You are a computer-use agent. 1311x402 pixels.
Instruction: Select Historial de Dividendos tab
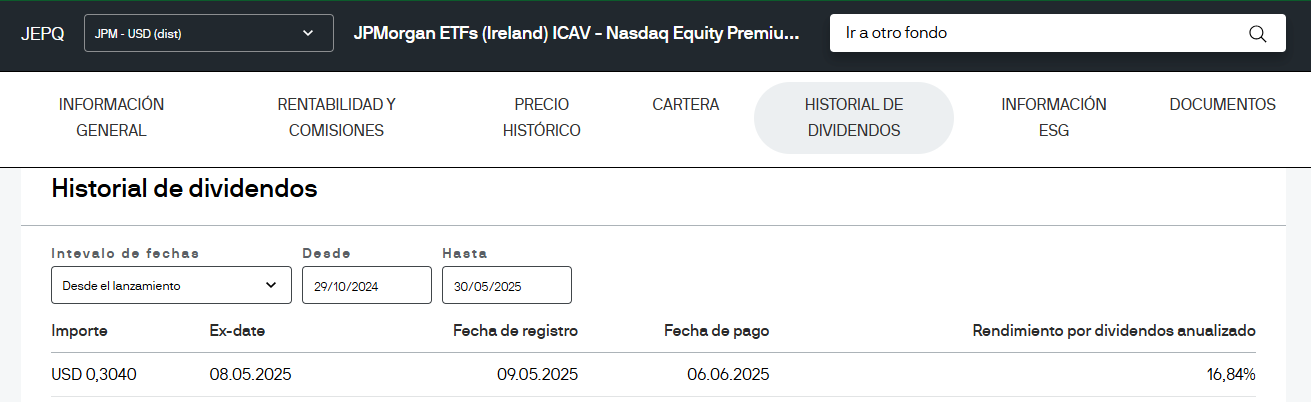pyautogui.click(x=854, y=117)
